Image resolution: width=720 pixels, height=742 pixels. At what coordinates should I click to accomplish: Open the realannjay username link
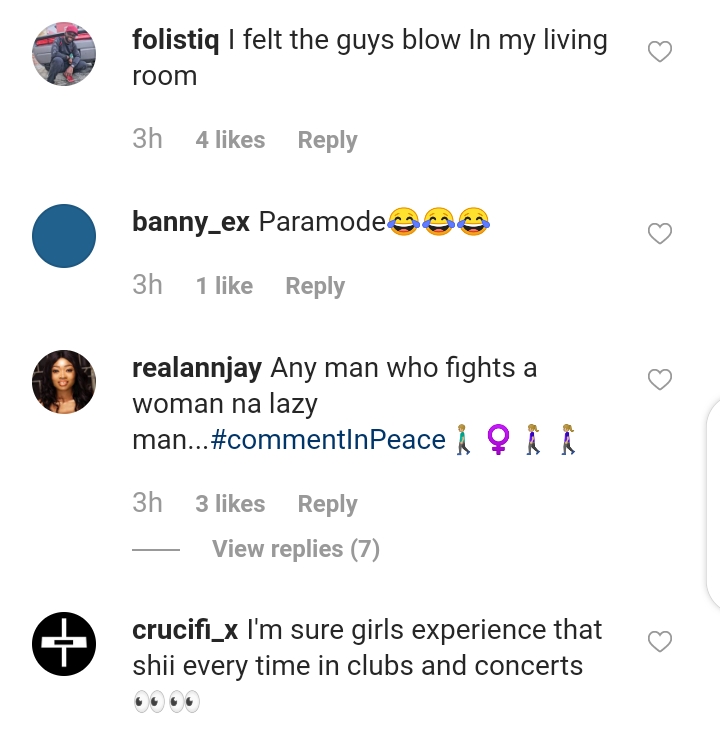click(197, 368)
